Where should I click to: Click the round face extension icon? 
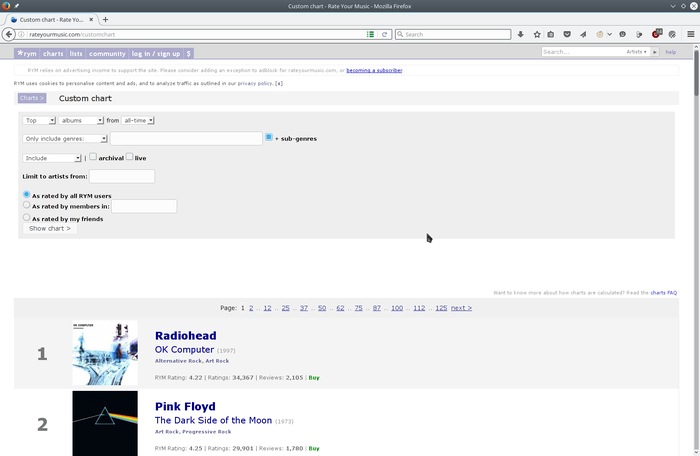coord(600,34)
